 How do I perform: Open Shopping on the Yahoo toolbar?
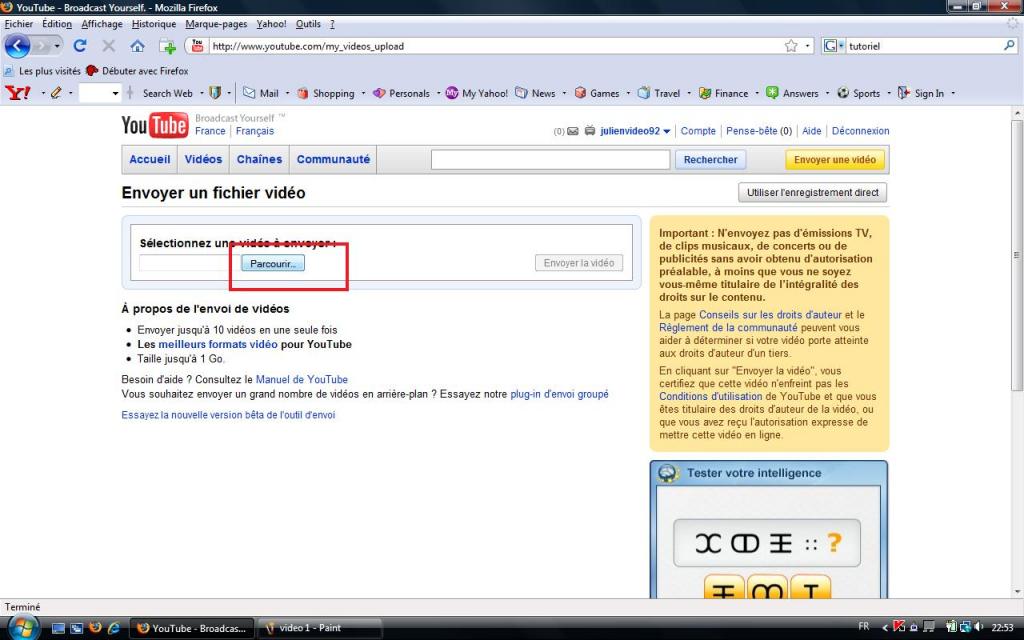point(326,93)
